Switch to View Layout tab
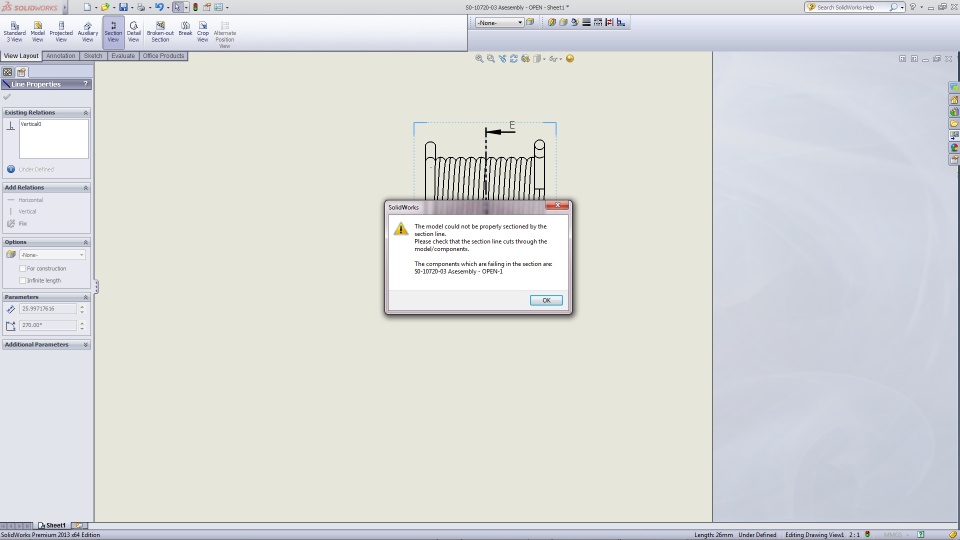The height and width of the screenshot is (540, 960). click(21, 56)
